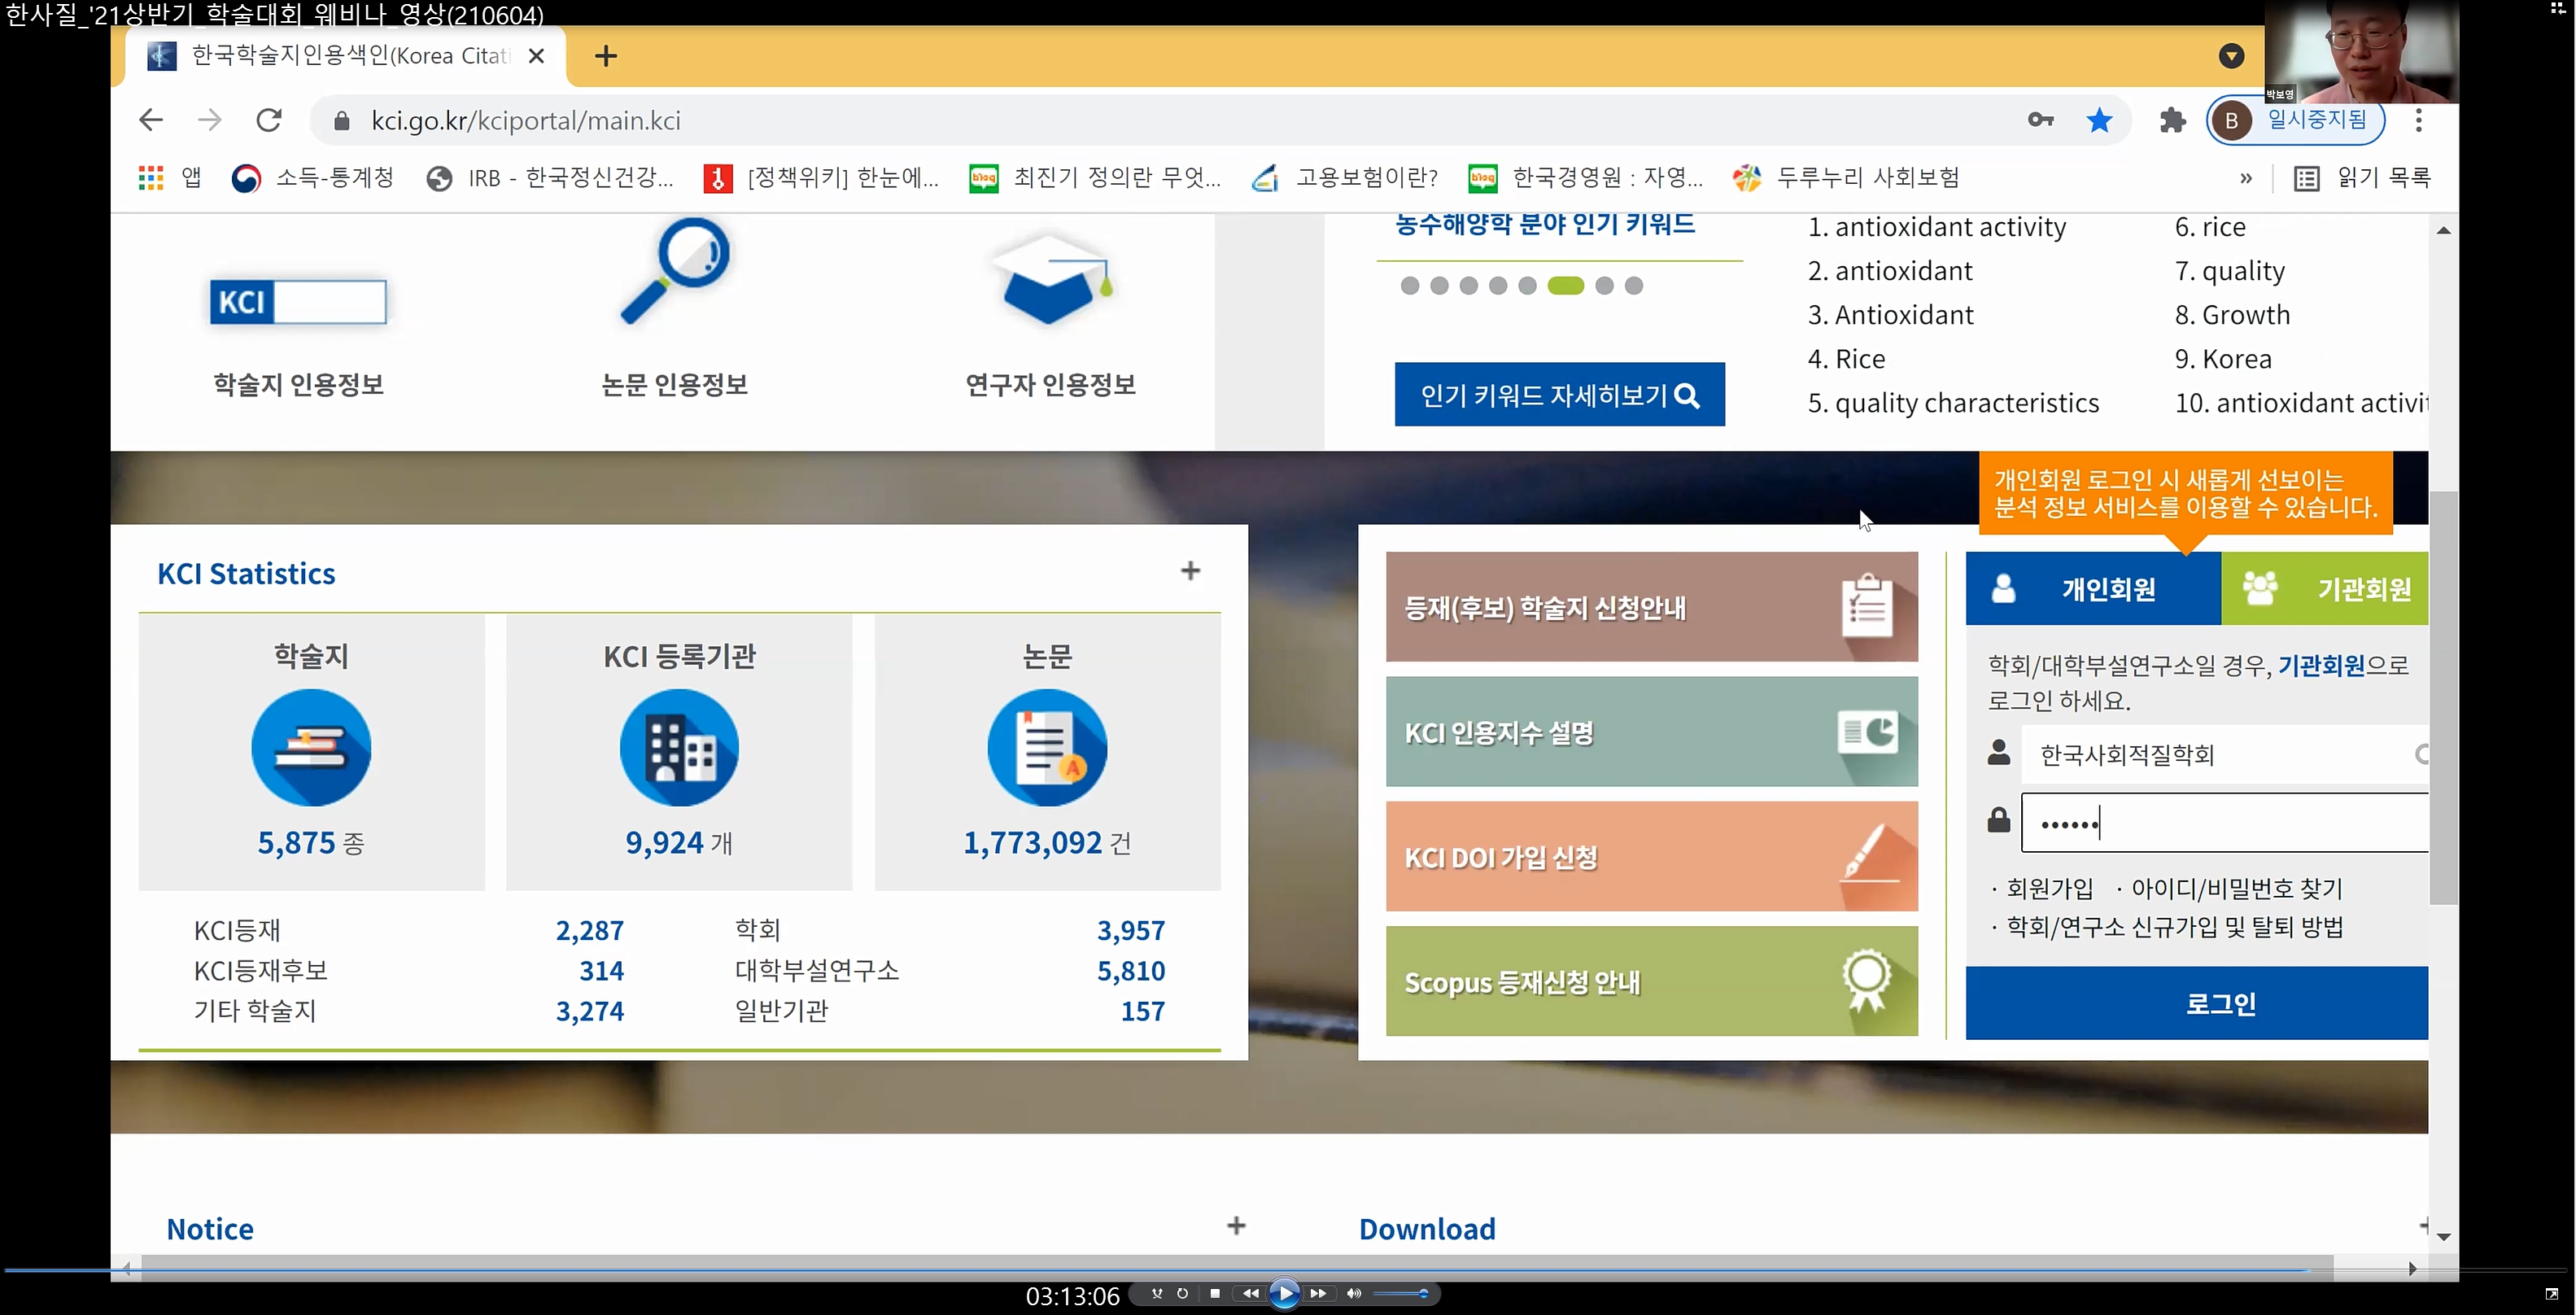Go back in the browser
This screenshot has height=1315, width=2576.
pos(151,120)
